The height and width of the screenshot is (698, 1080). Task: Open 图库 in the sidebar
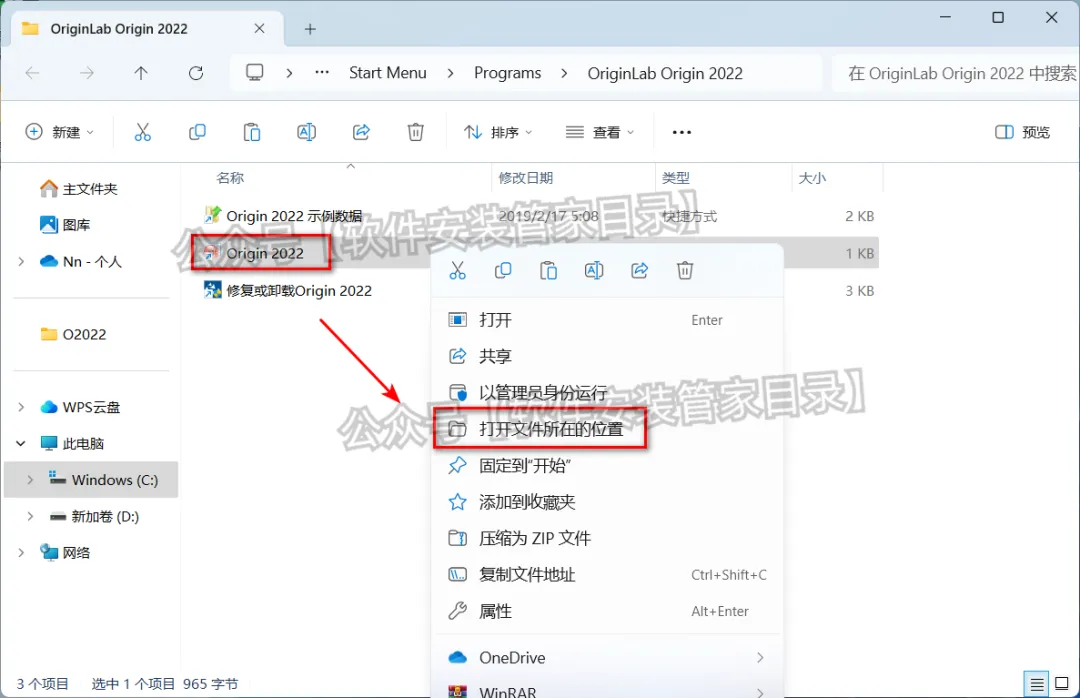[65, 225]
